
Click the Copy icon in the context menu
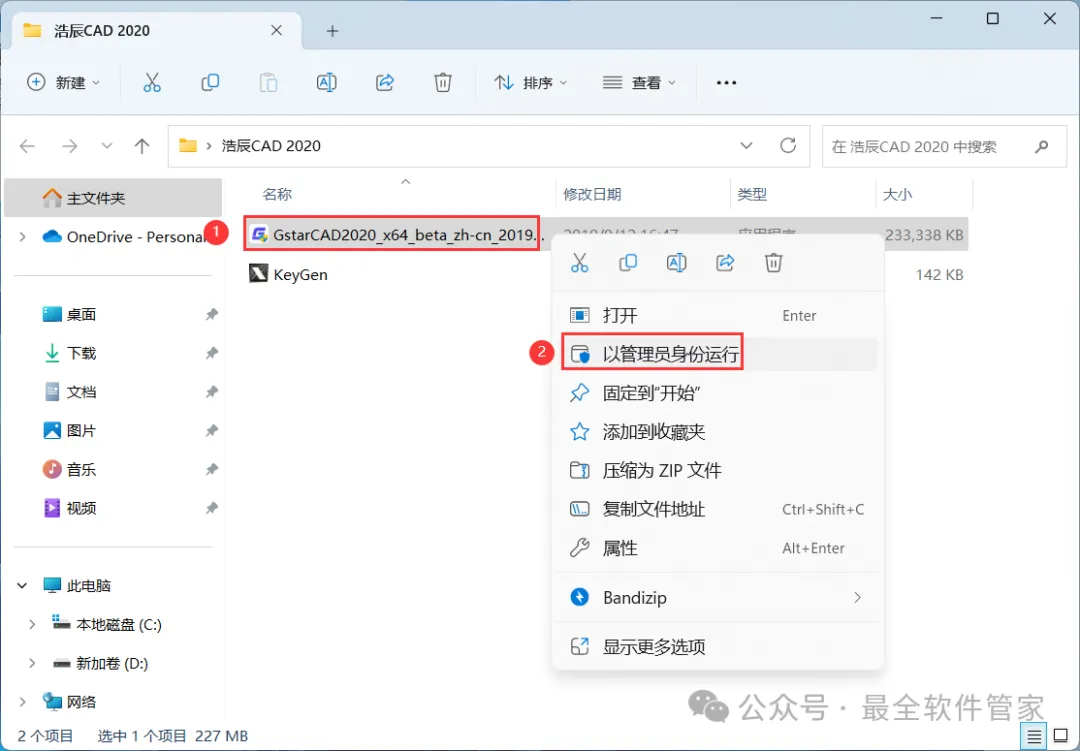627,263
